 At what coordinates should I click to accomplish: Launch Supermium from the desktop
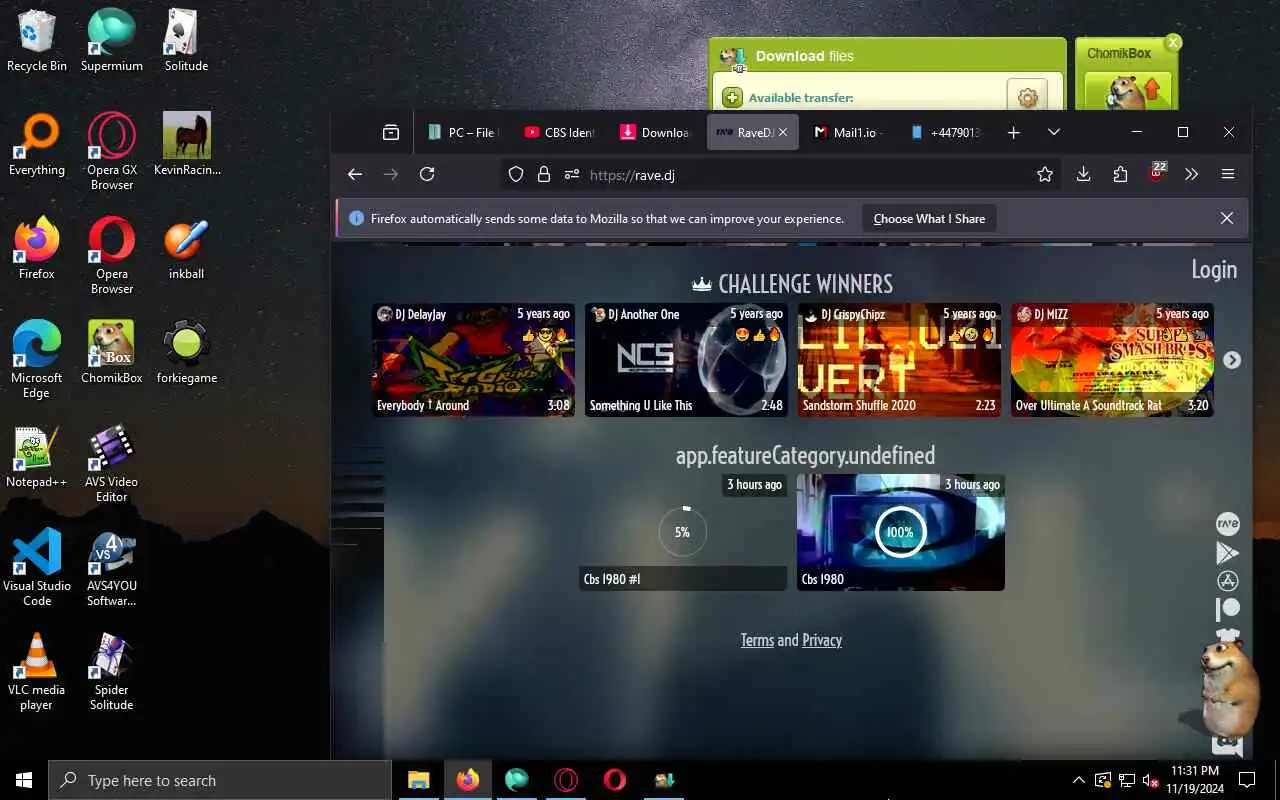pos(111,40)
